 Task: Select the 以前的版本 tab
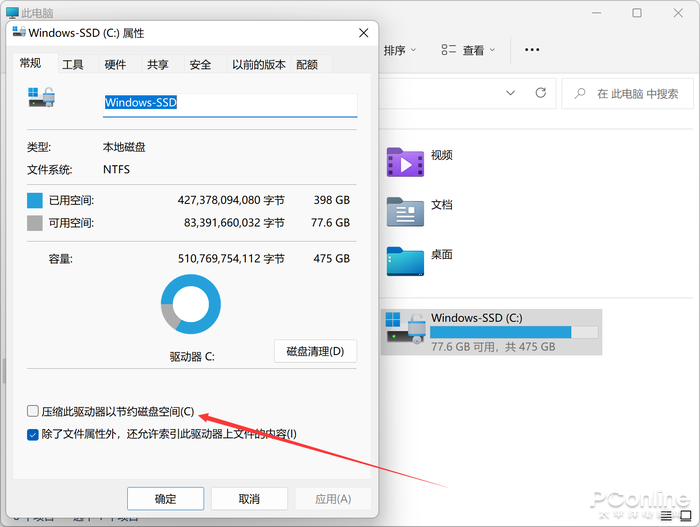(258, 65)
